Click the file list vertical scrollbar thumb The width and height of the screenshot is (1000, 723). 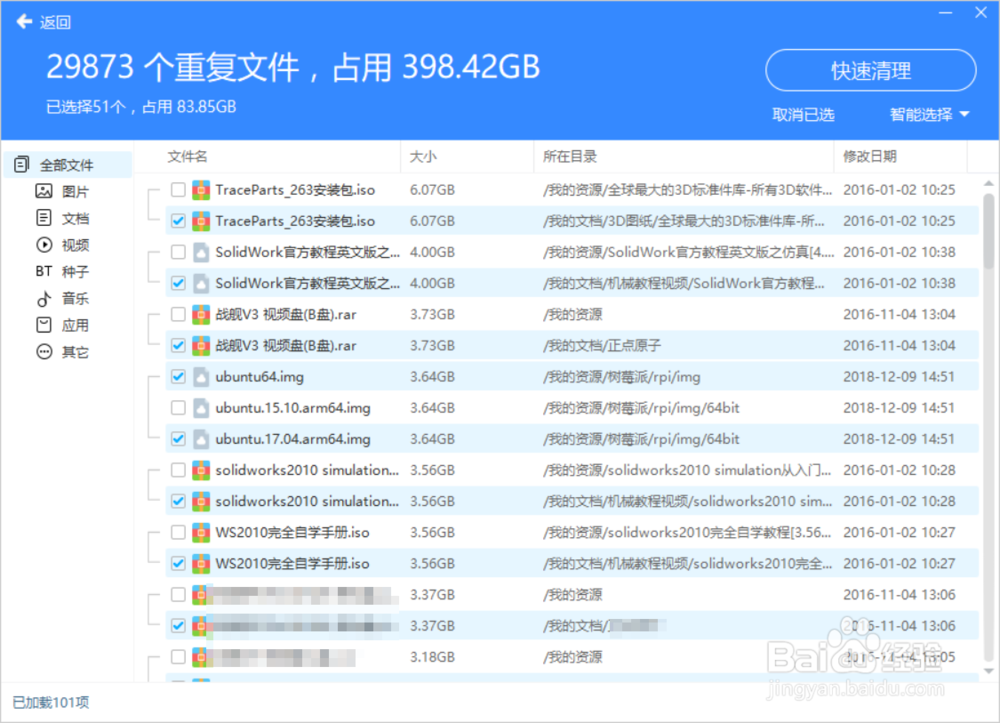click(989, 231)
